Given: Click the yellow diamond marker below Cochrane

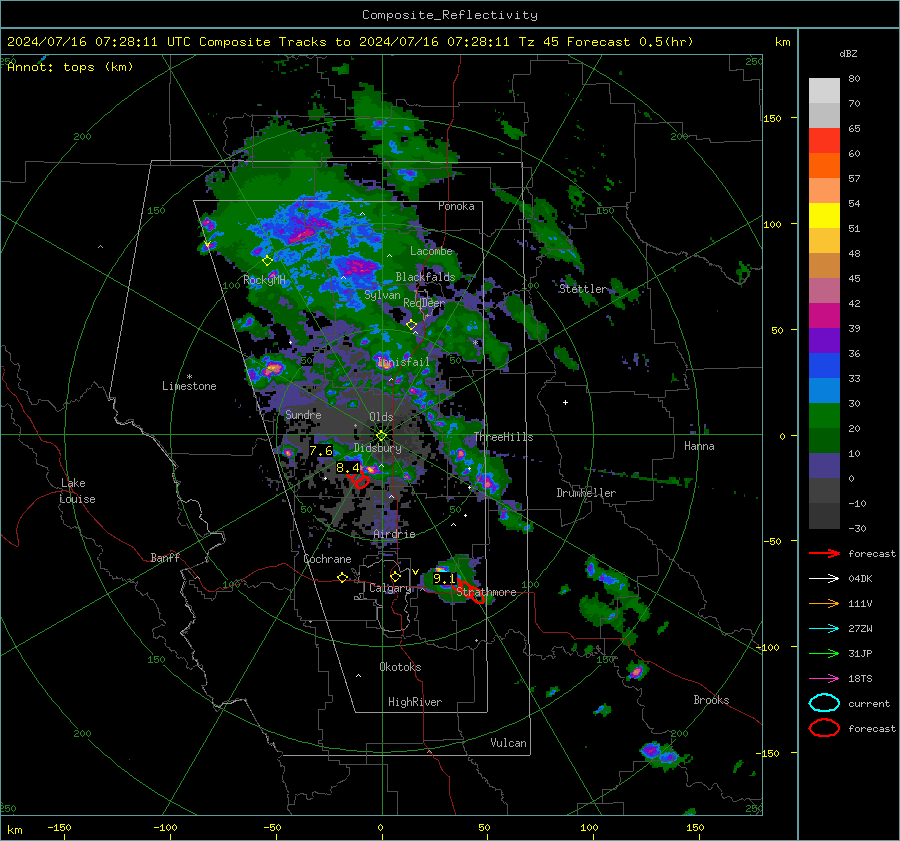Looking at the screenshot, I should click(x=342, y=577).
